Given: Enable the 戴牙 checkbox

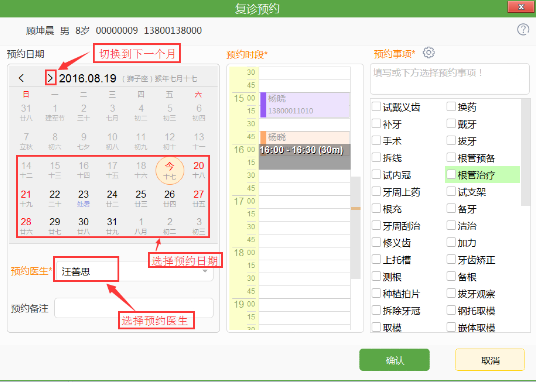Looking at the screenshot, I should coord(451,123).
